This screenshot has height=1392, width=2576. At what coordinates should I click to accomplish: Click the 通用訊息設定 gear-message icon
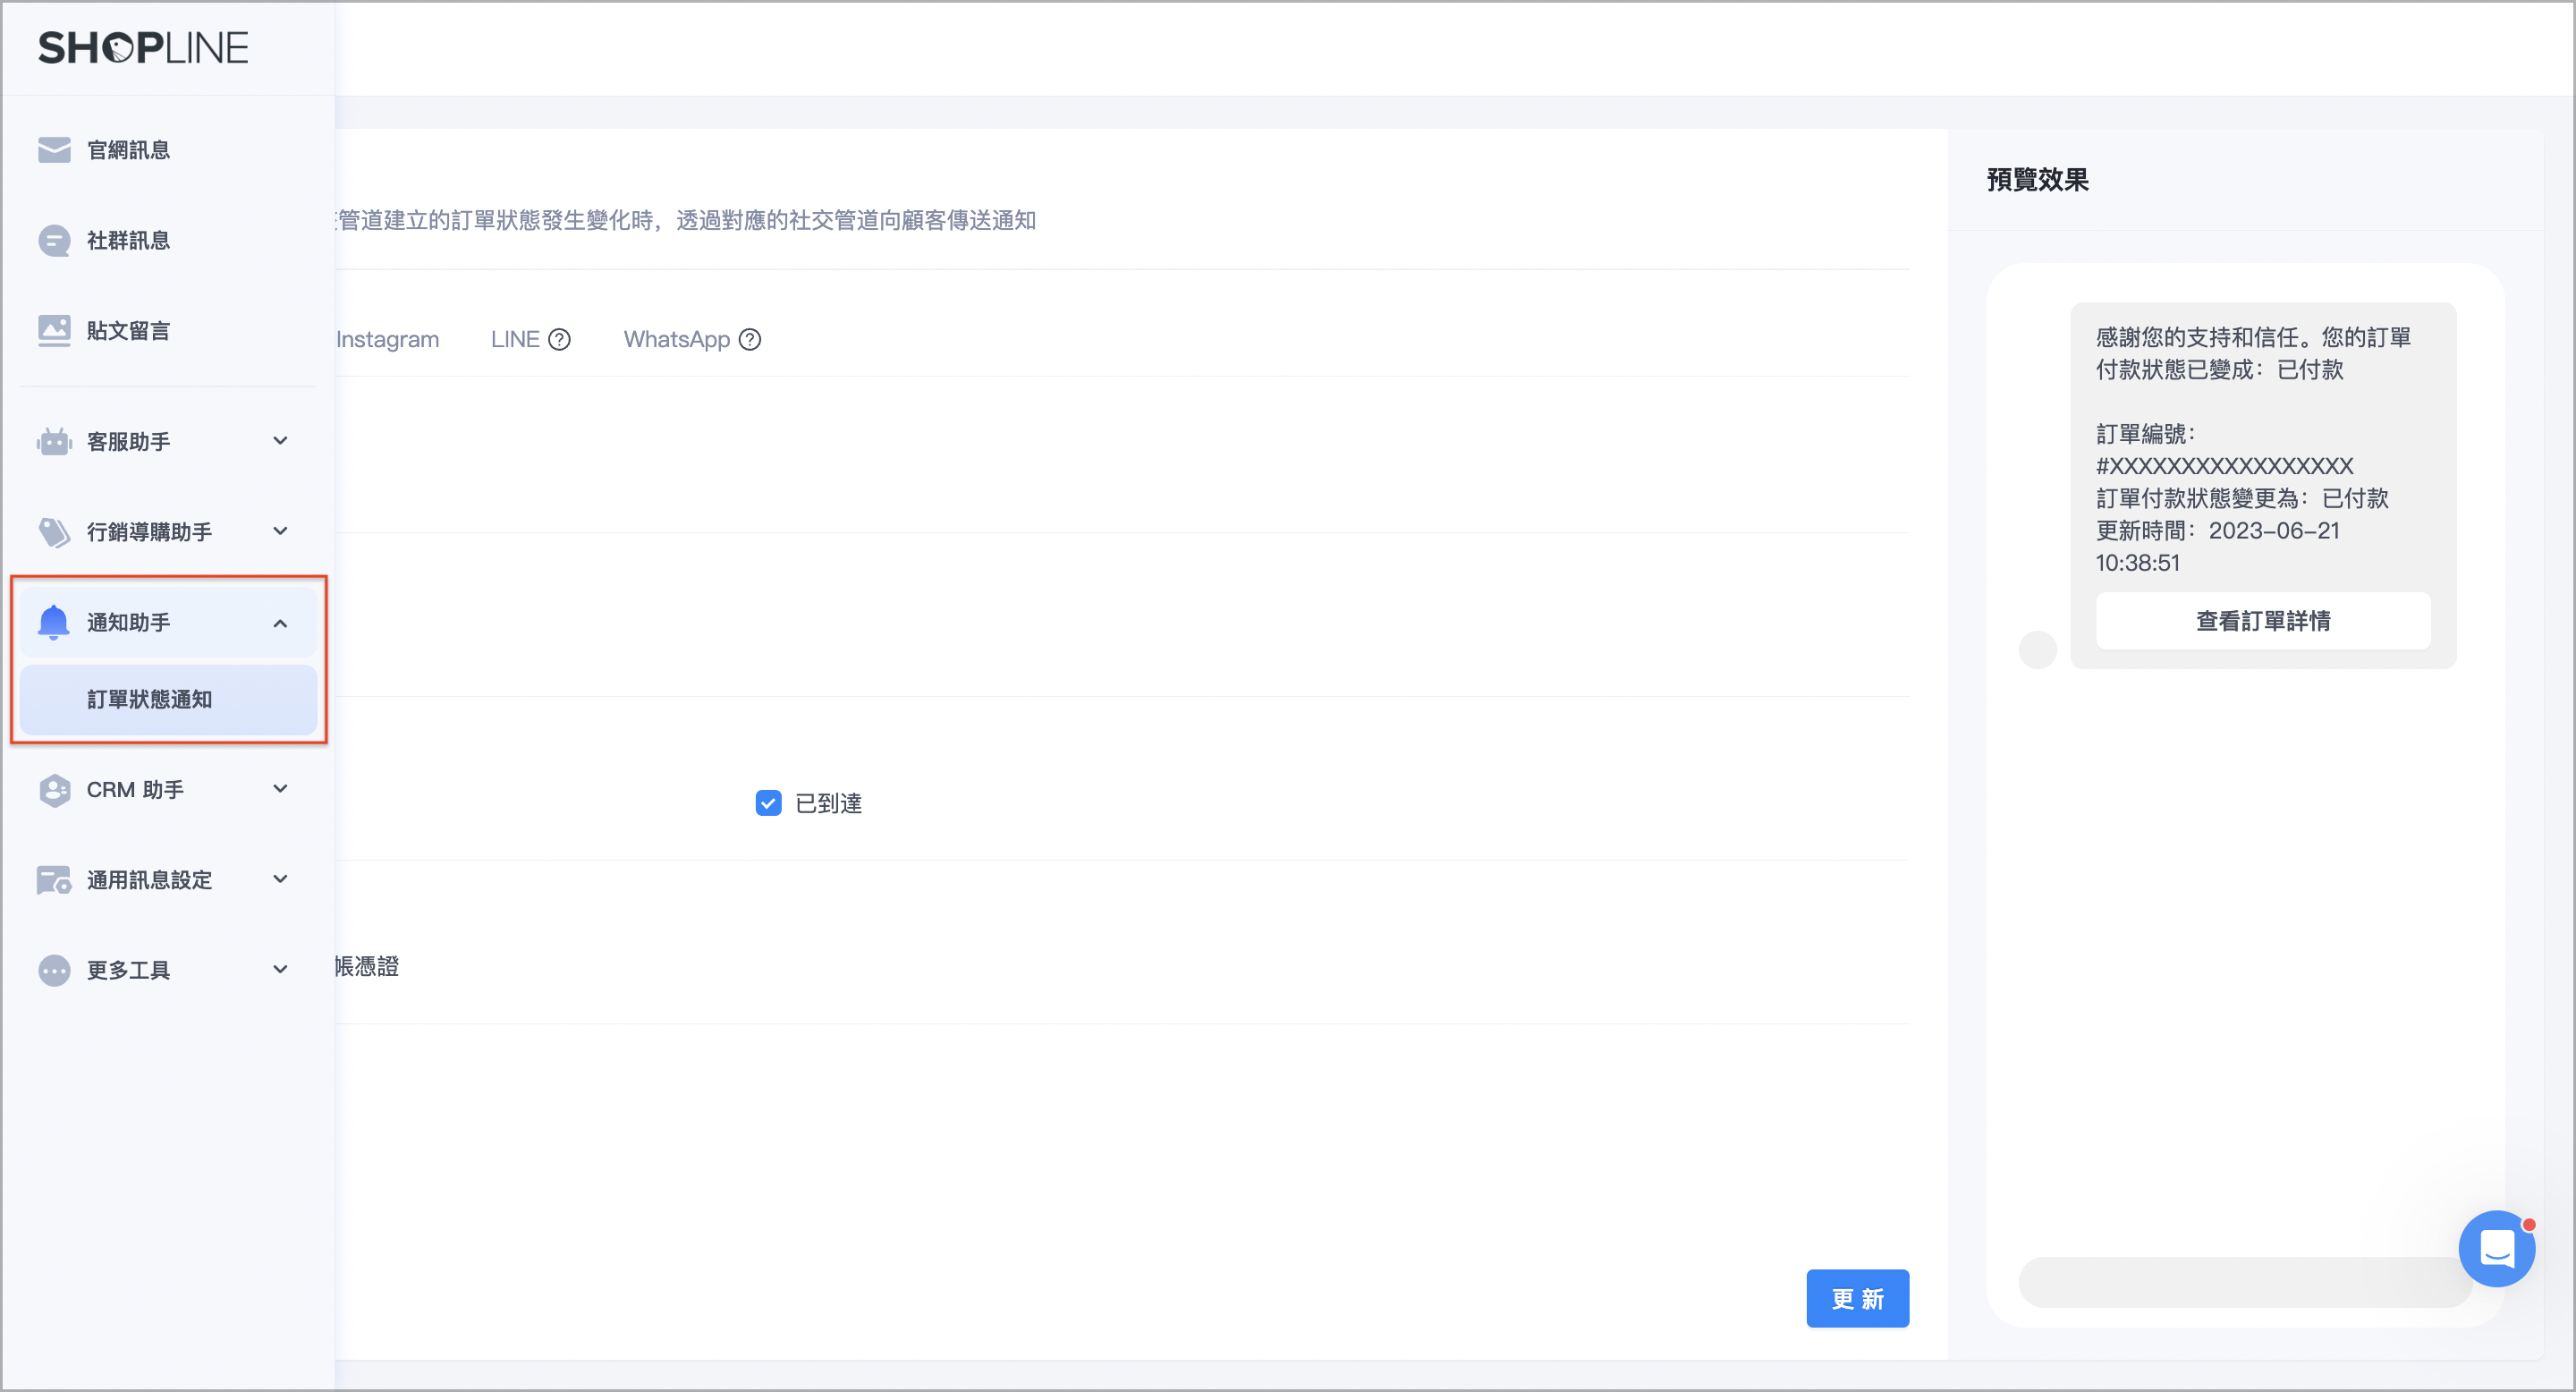point(54,880)
